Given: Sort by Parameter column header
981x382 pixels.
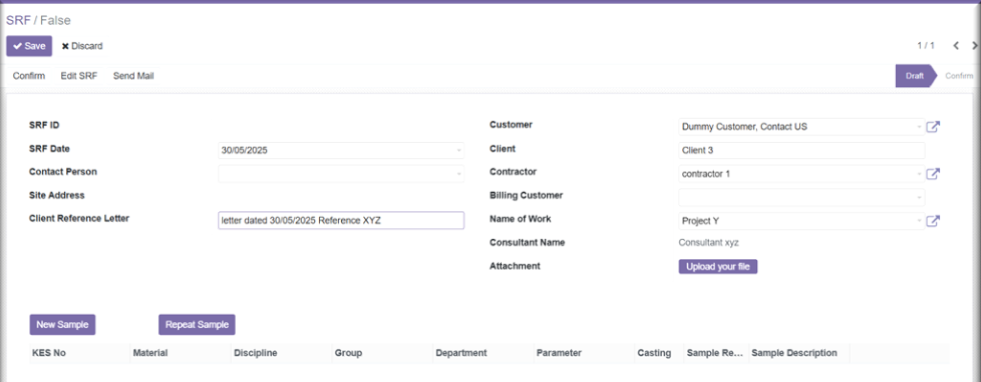Looking at the screenshot, I should 584,353.
